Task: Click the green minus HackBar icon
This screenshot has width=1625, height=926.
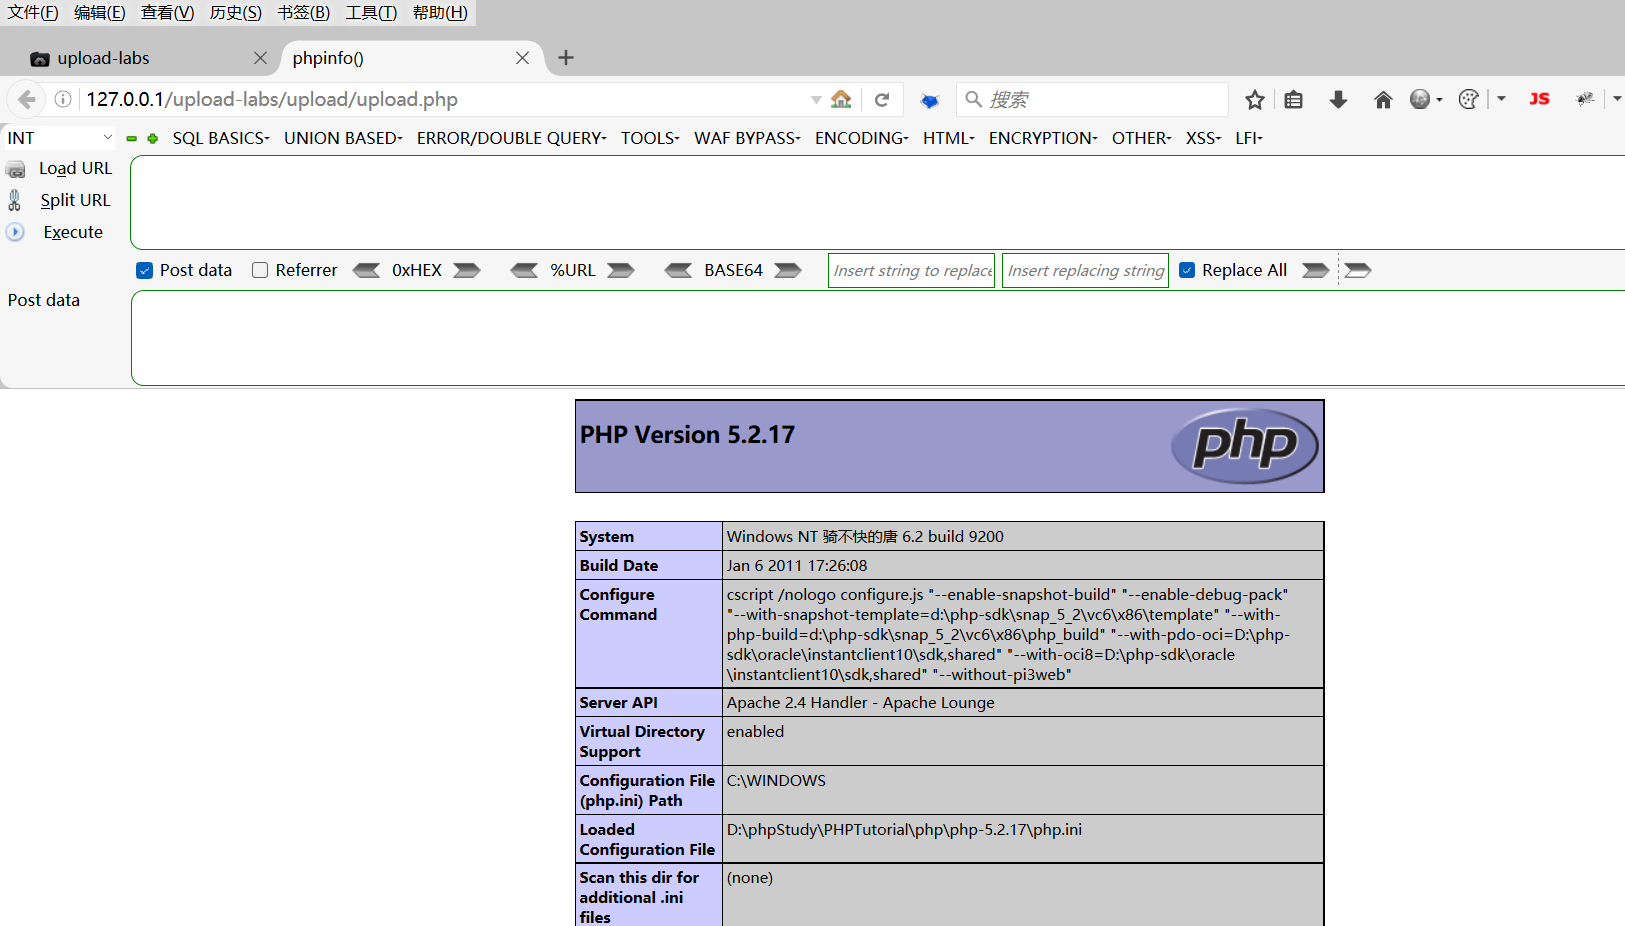Action: [131, 139]
